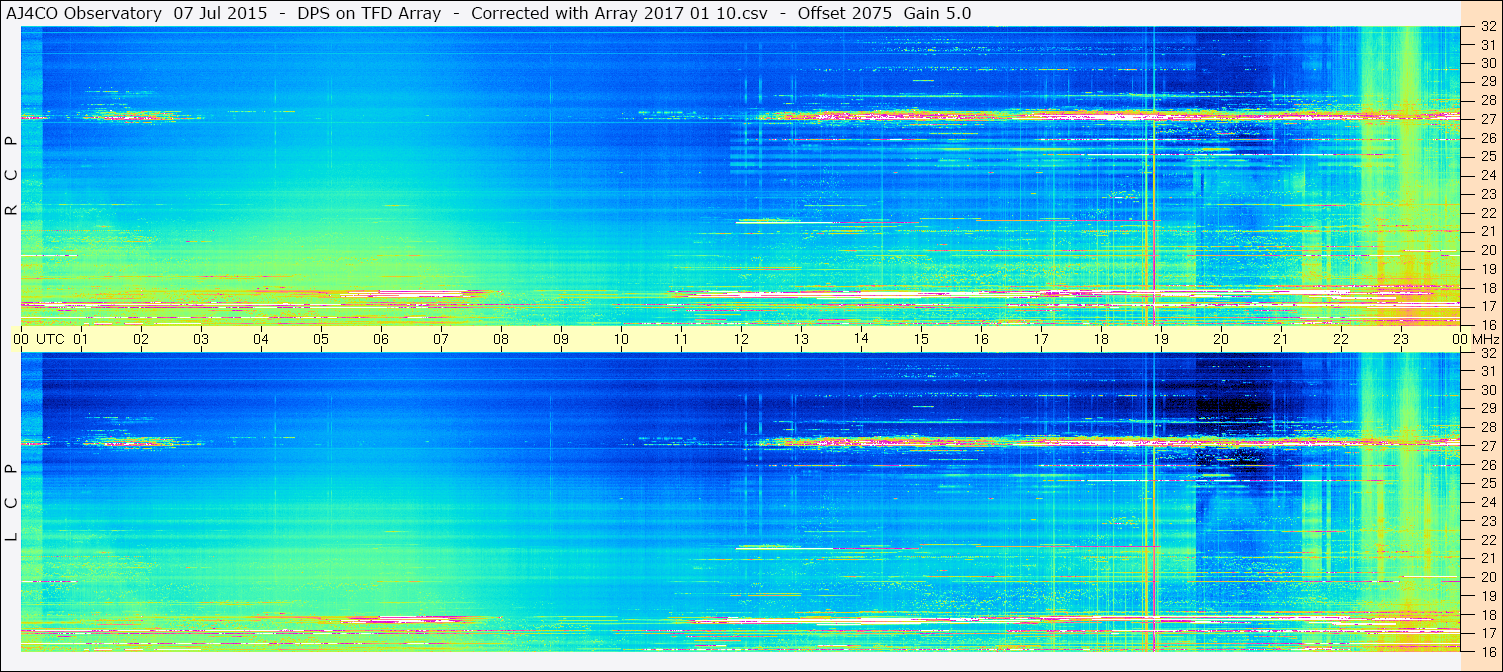This screenshot has width=1503, height=672.
Task: Select the final 00 hour marker before MHz
Action: (1461, 339)
